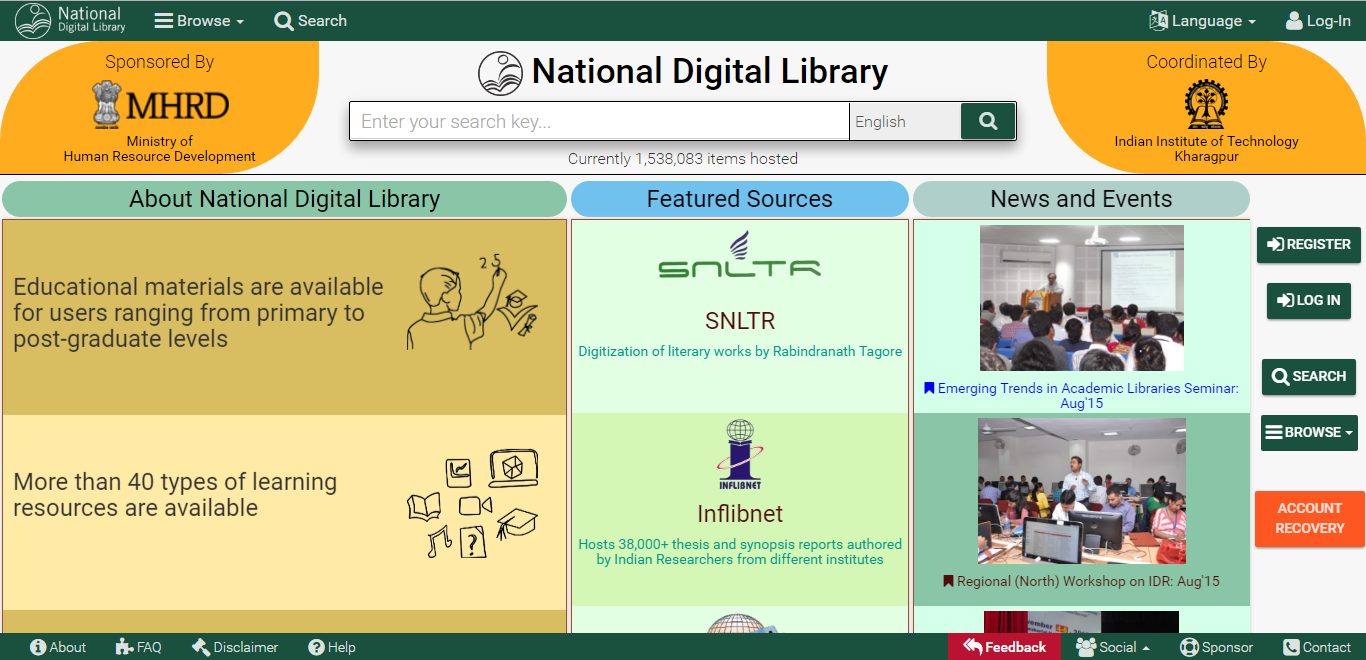
Task: Click the REGISTER side button
Action: click(1308, 245)
